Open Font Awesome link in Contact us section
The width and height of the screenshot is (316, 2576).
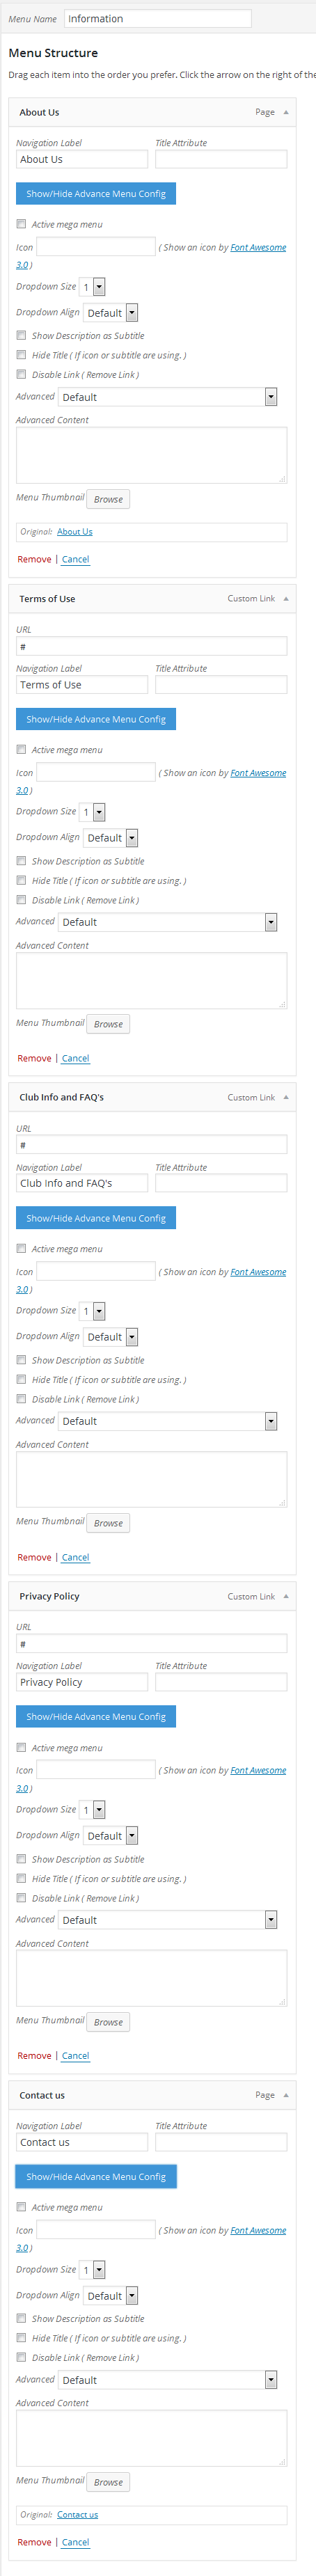pyautogui.click(x=258, y=2230)
